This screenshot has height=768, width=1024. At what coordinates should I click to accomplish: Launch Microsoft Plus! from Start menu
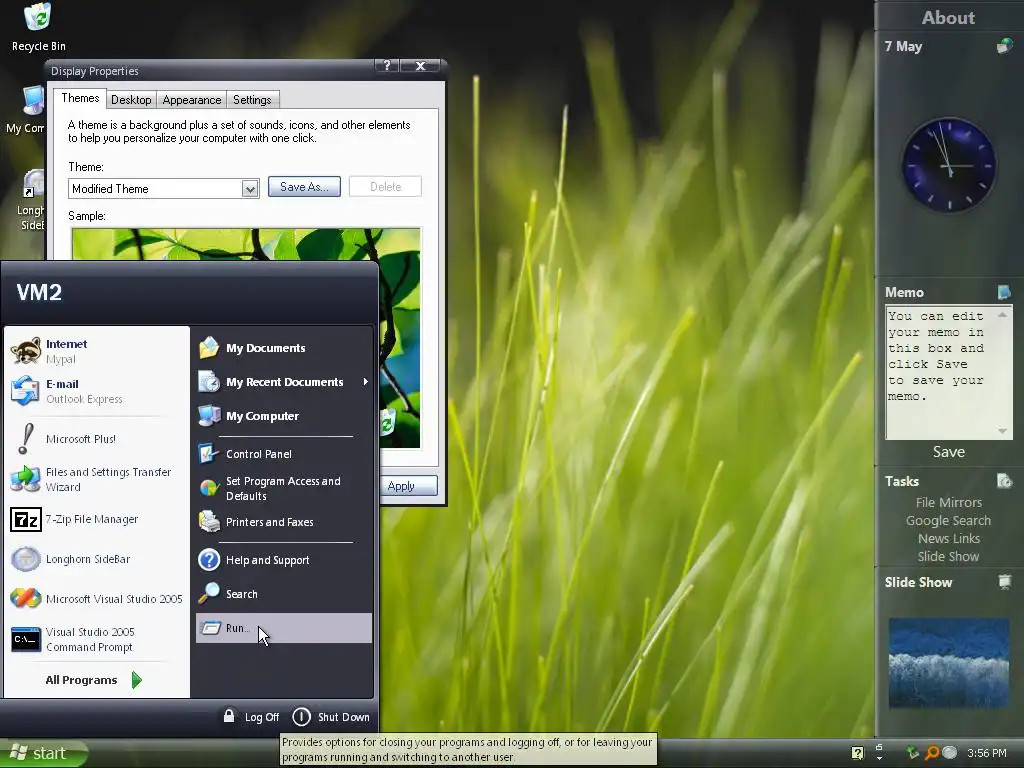(x=97, y=439)
